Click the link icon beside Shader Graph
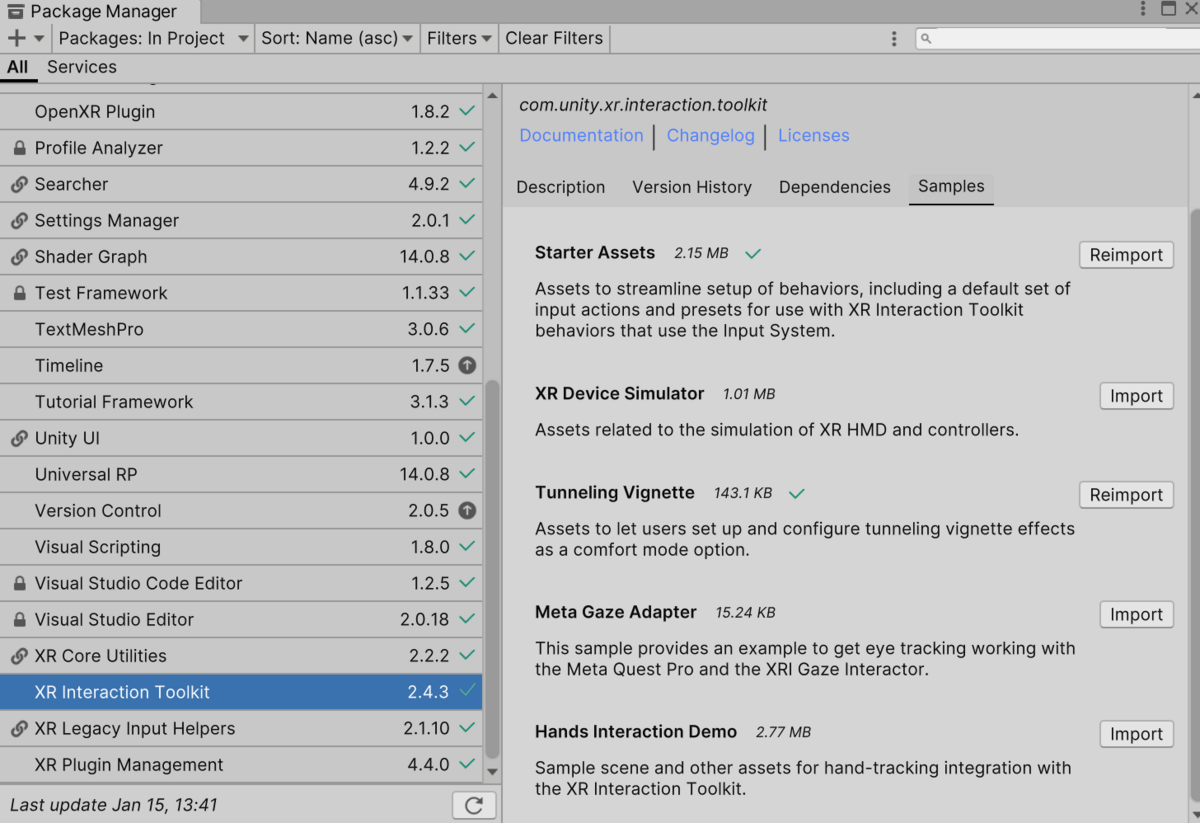 19,257
